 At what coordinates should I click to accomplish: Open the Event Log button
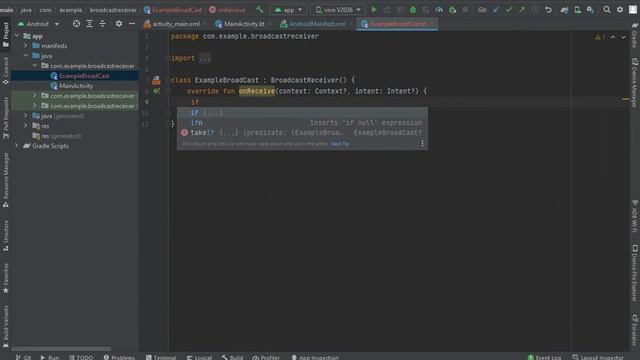[544, 357]
